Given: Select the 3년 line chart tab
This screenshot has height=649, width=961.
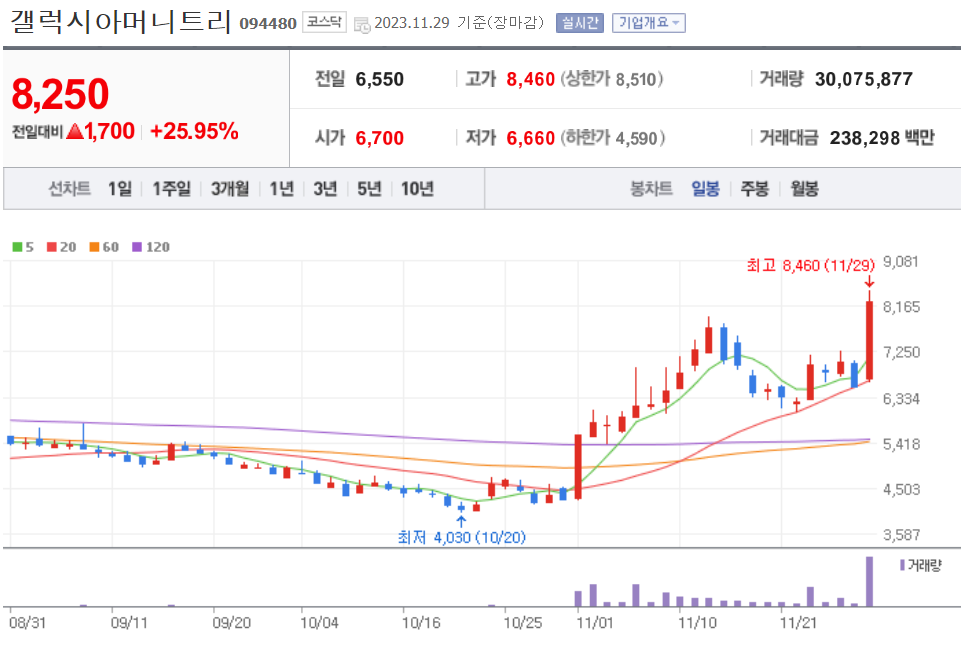Looking at the screenshot, I should [325, 189].
